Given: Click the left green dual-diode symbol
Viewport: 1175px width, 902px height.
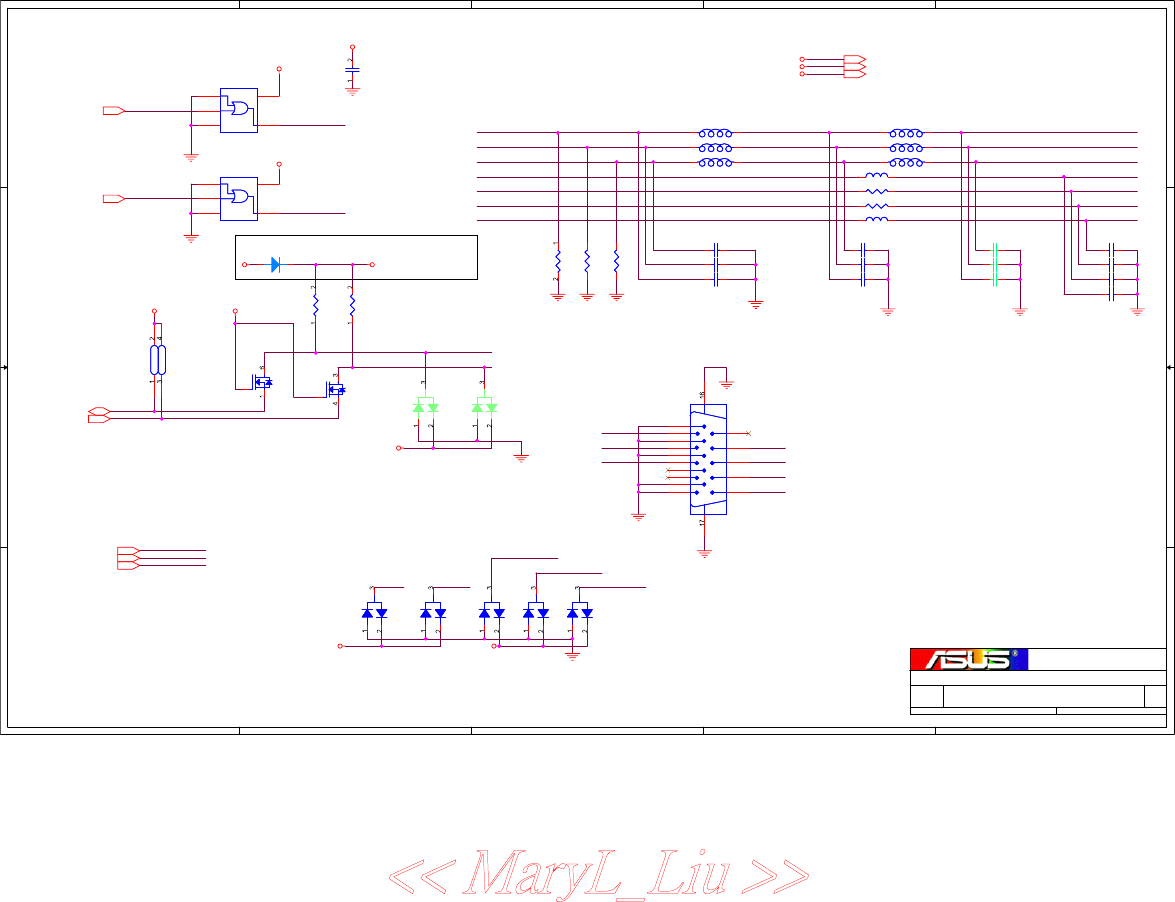Looking at the screenshot, I should click(x=426, y=405).
